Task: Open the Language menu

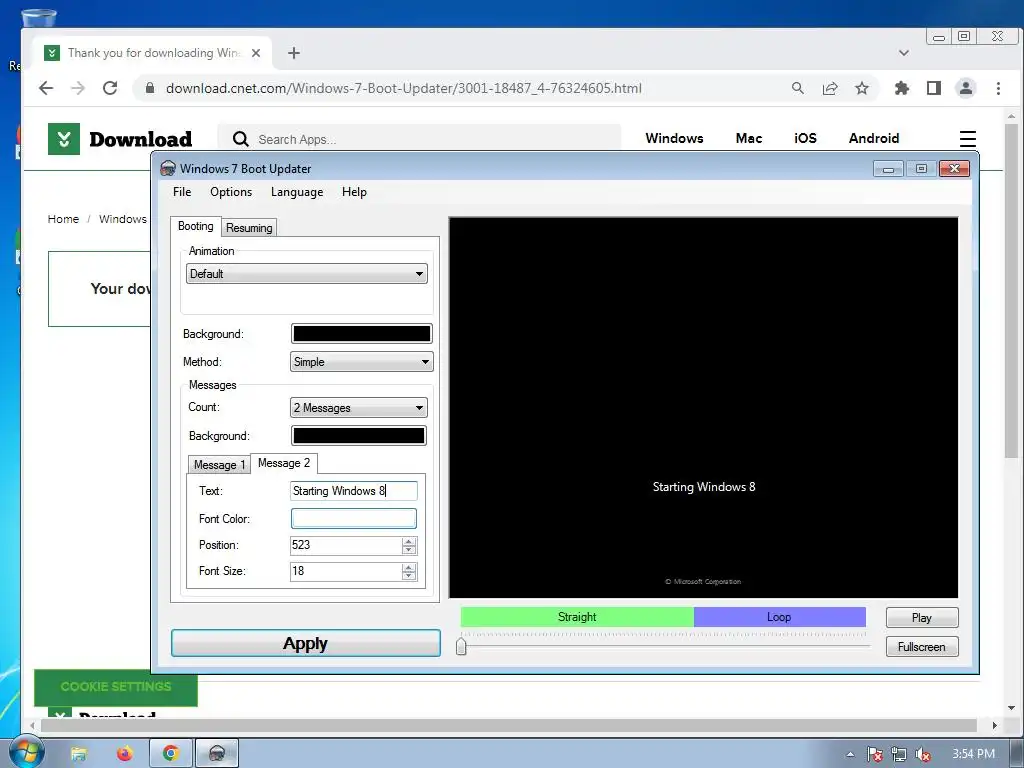Action: [x=297, y=192]
